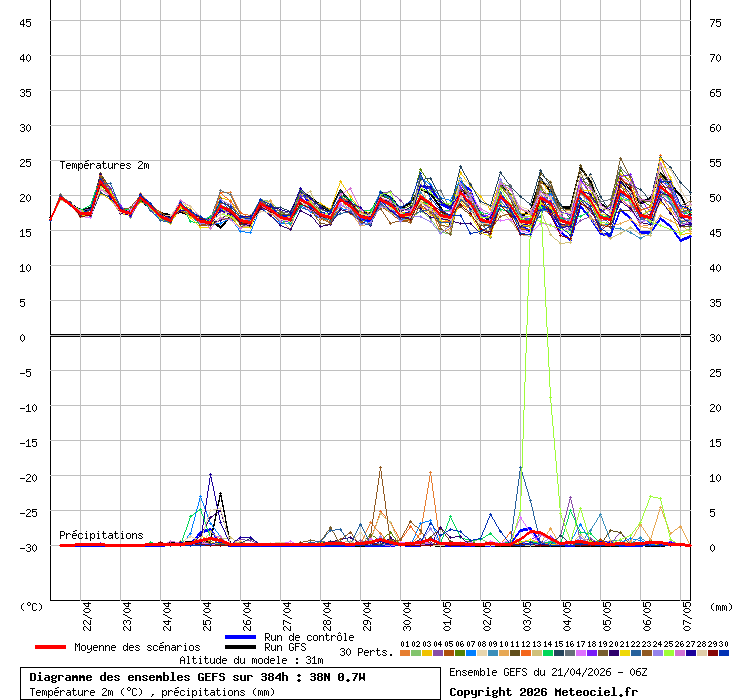The height and width of the screenshot is (700, 740).
Task: Click the 03/05 date label on x-axis
Action: click(527, 611)
